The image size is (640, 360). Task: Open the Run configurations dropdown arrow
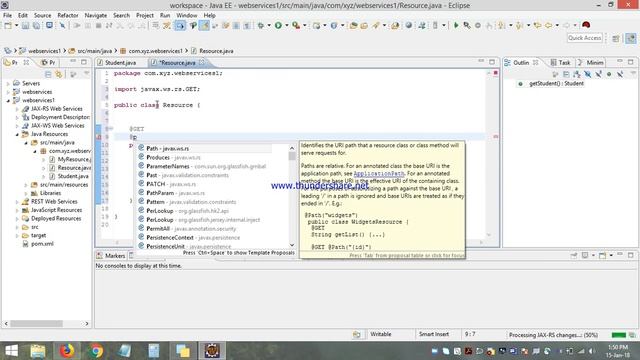click(x=287, y=25)
